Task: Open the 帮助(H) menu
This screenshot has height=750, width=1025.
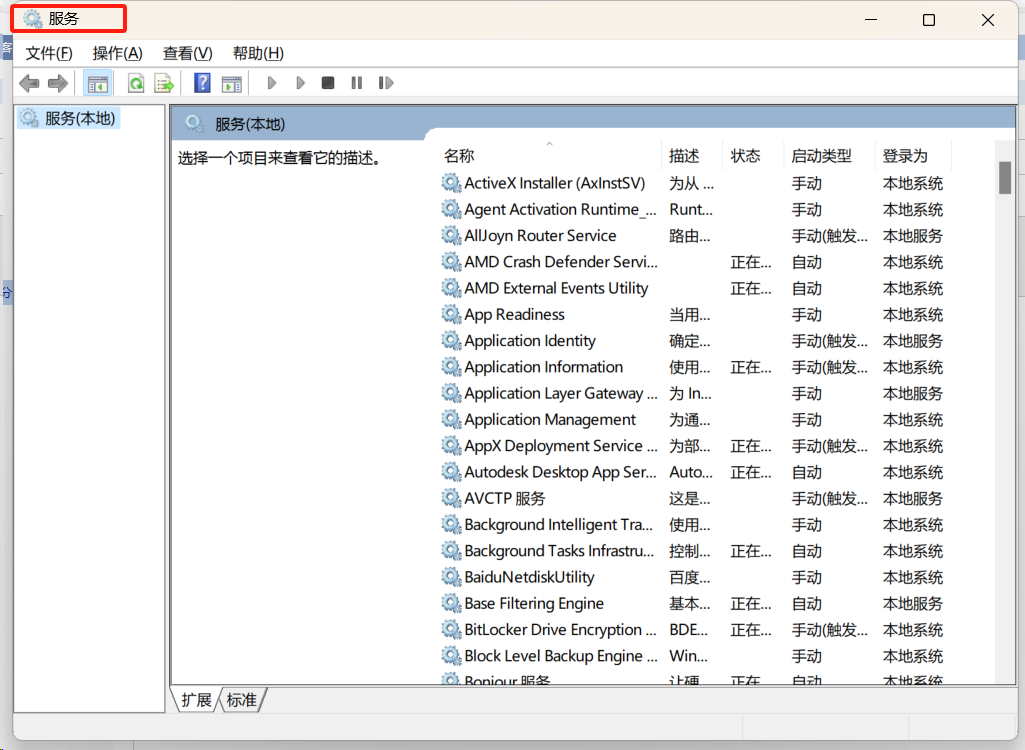Action: point(258,53)
